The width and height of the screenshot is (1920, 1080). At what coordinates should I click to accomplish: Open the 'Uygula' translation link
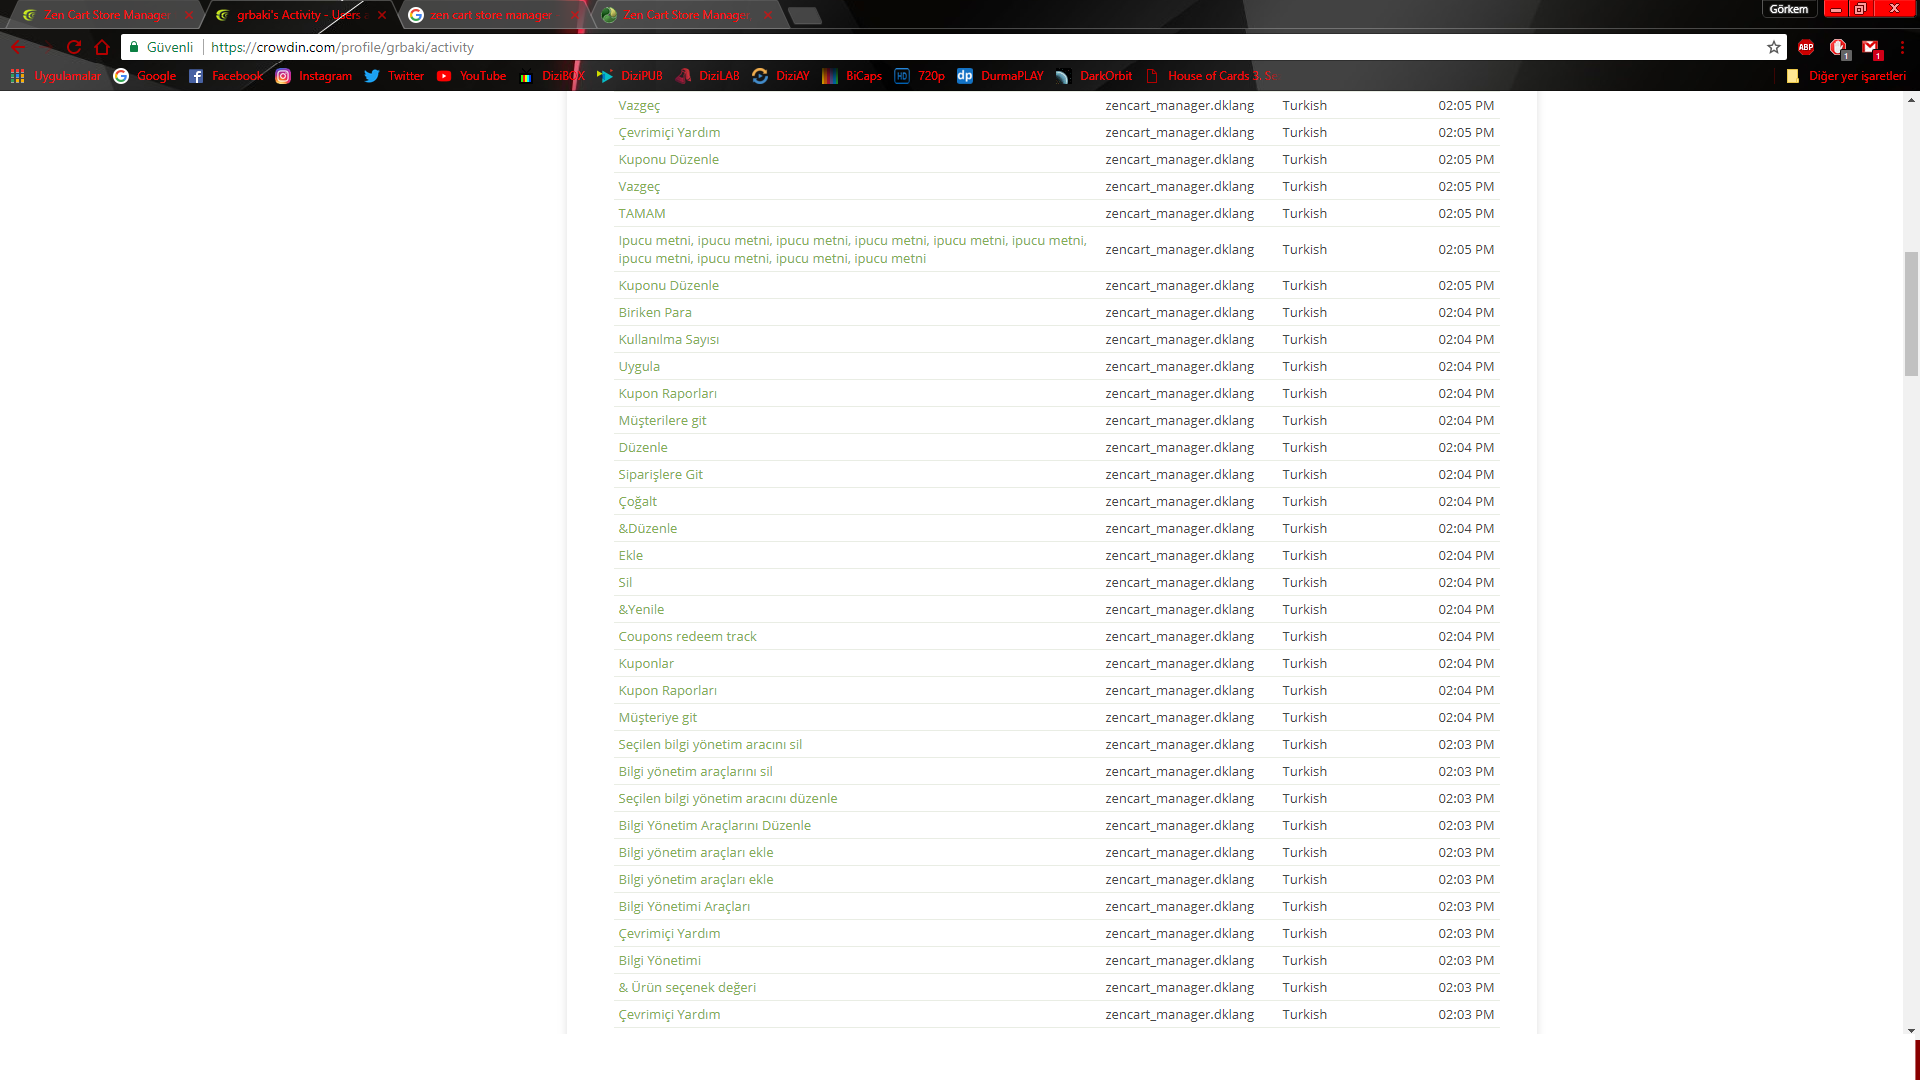pyautogui.click(x=639, y=366)
